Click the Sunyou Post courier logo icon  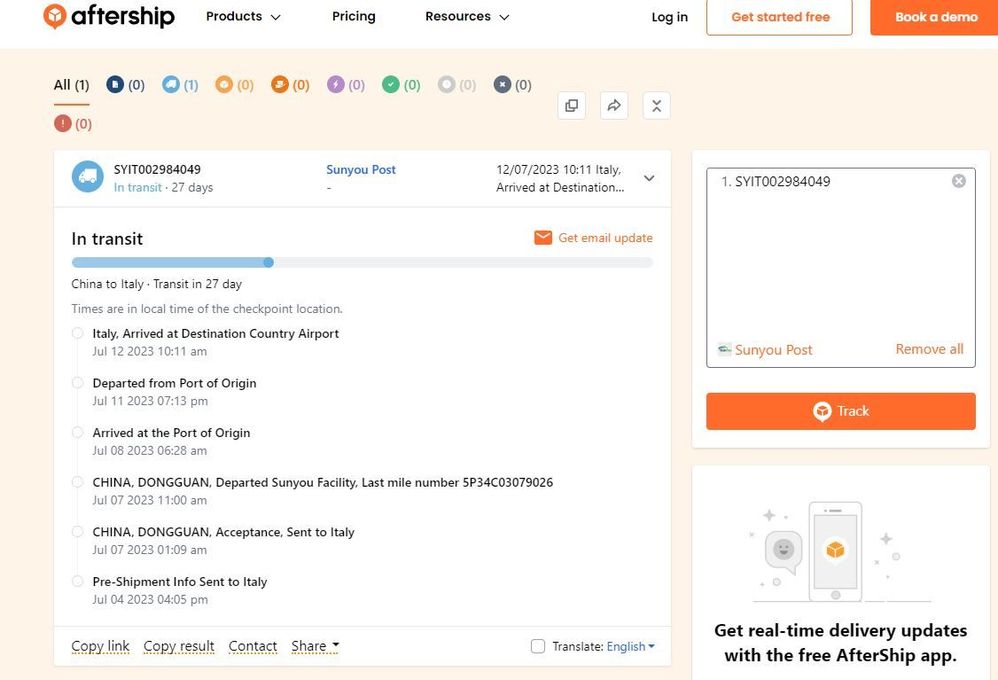click(724, 349)
